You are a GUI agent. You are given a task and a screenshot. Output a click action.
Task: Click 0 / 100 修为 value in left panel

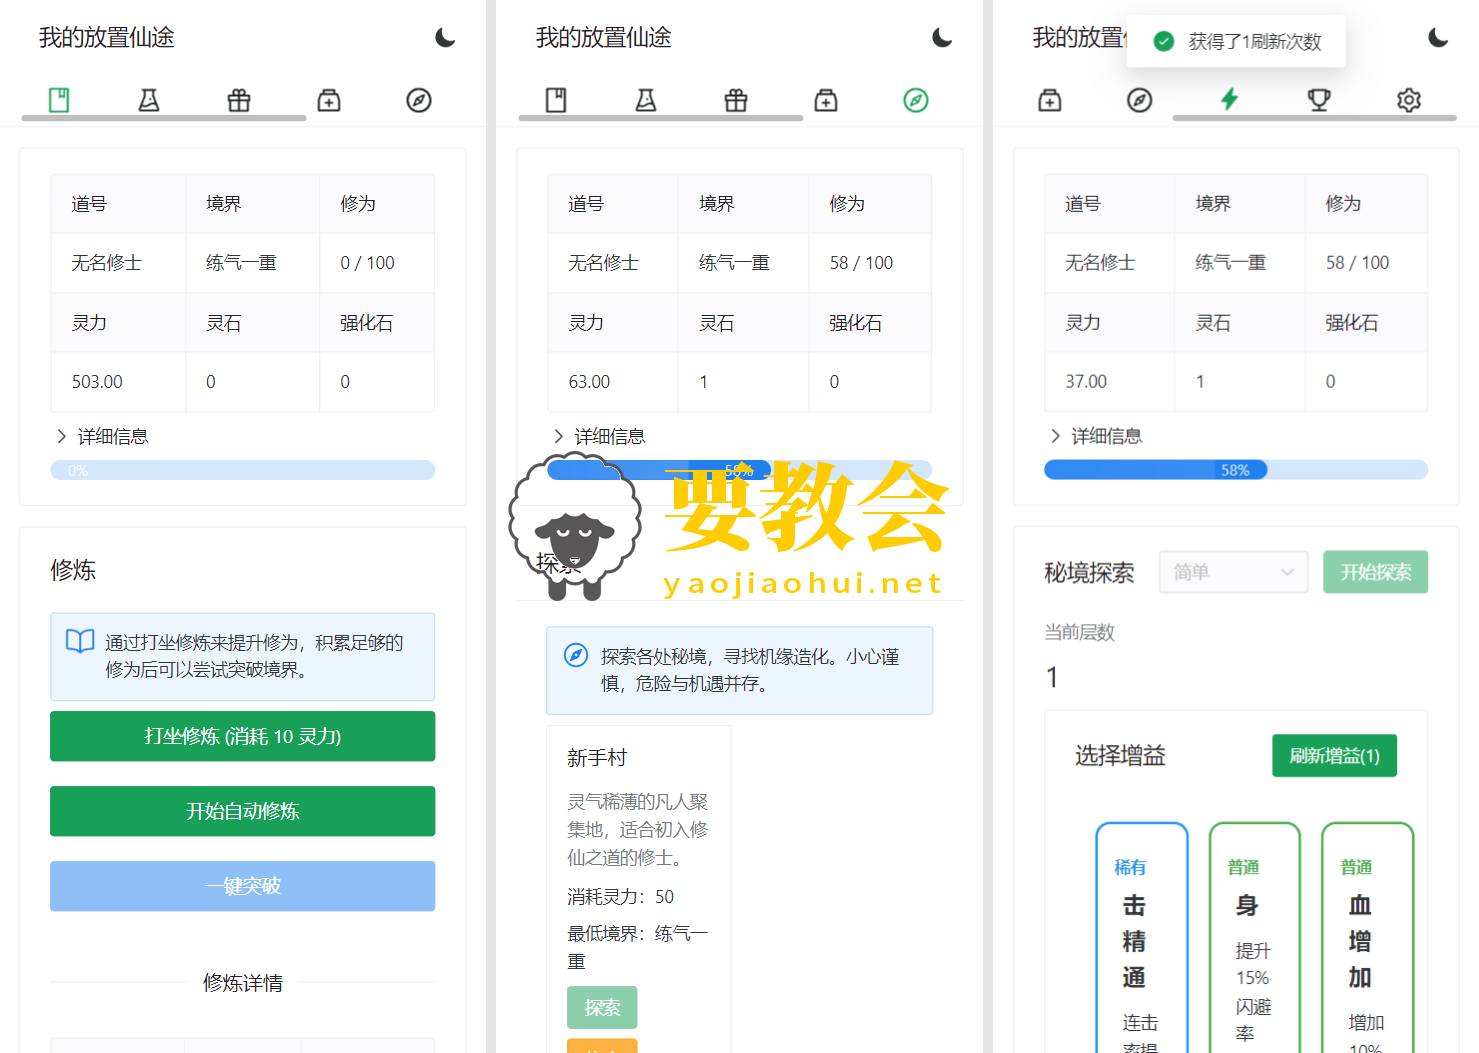click(x=367, y=263)
